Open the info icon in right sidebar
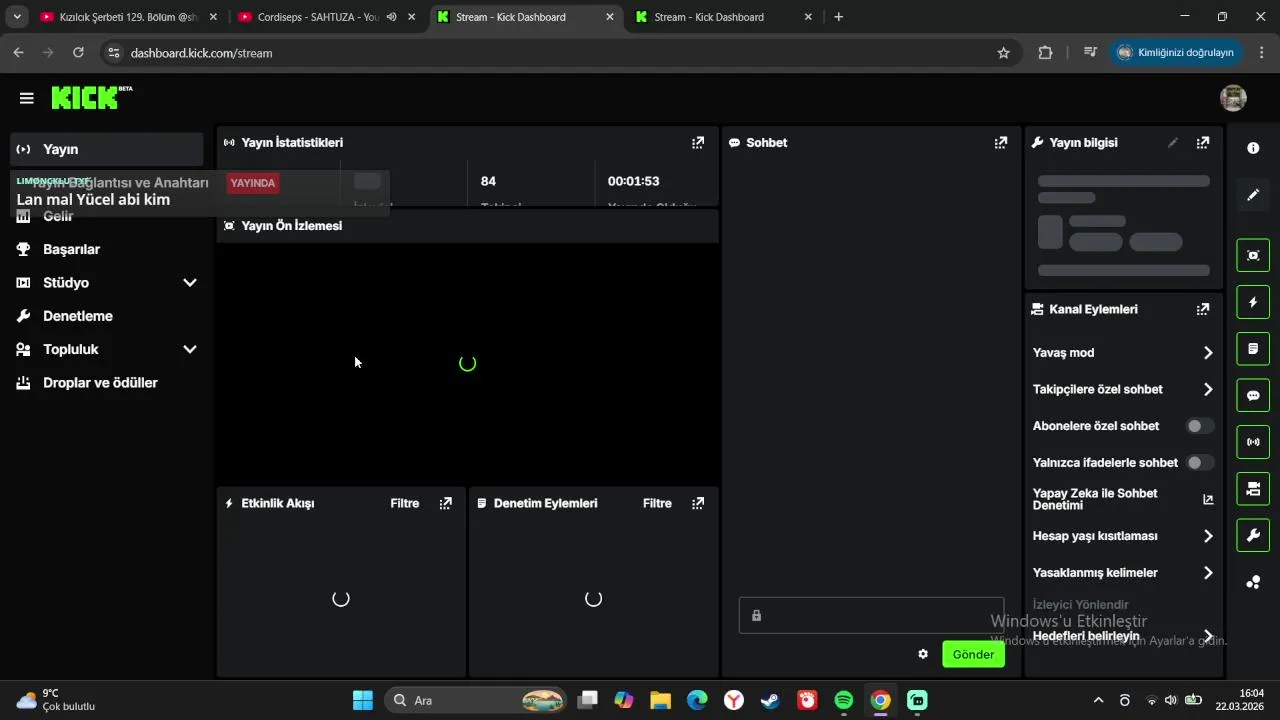The width and height of the screenshot is (1280, 720). 1253,148
